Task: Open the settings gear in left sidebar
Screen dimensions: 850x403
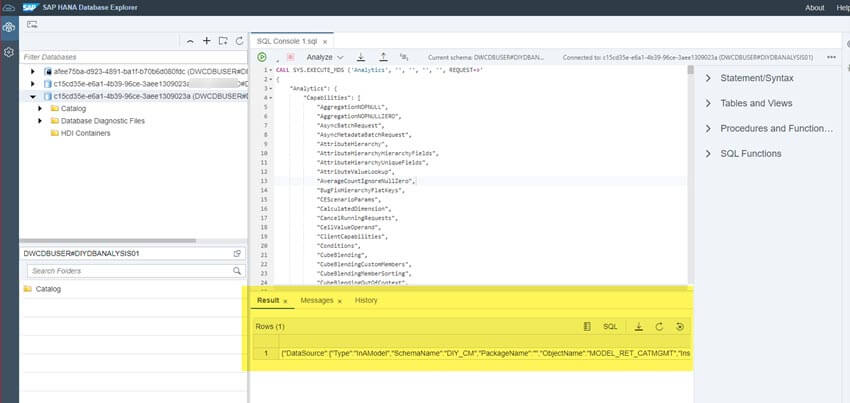Action: (9, 52)
